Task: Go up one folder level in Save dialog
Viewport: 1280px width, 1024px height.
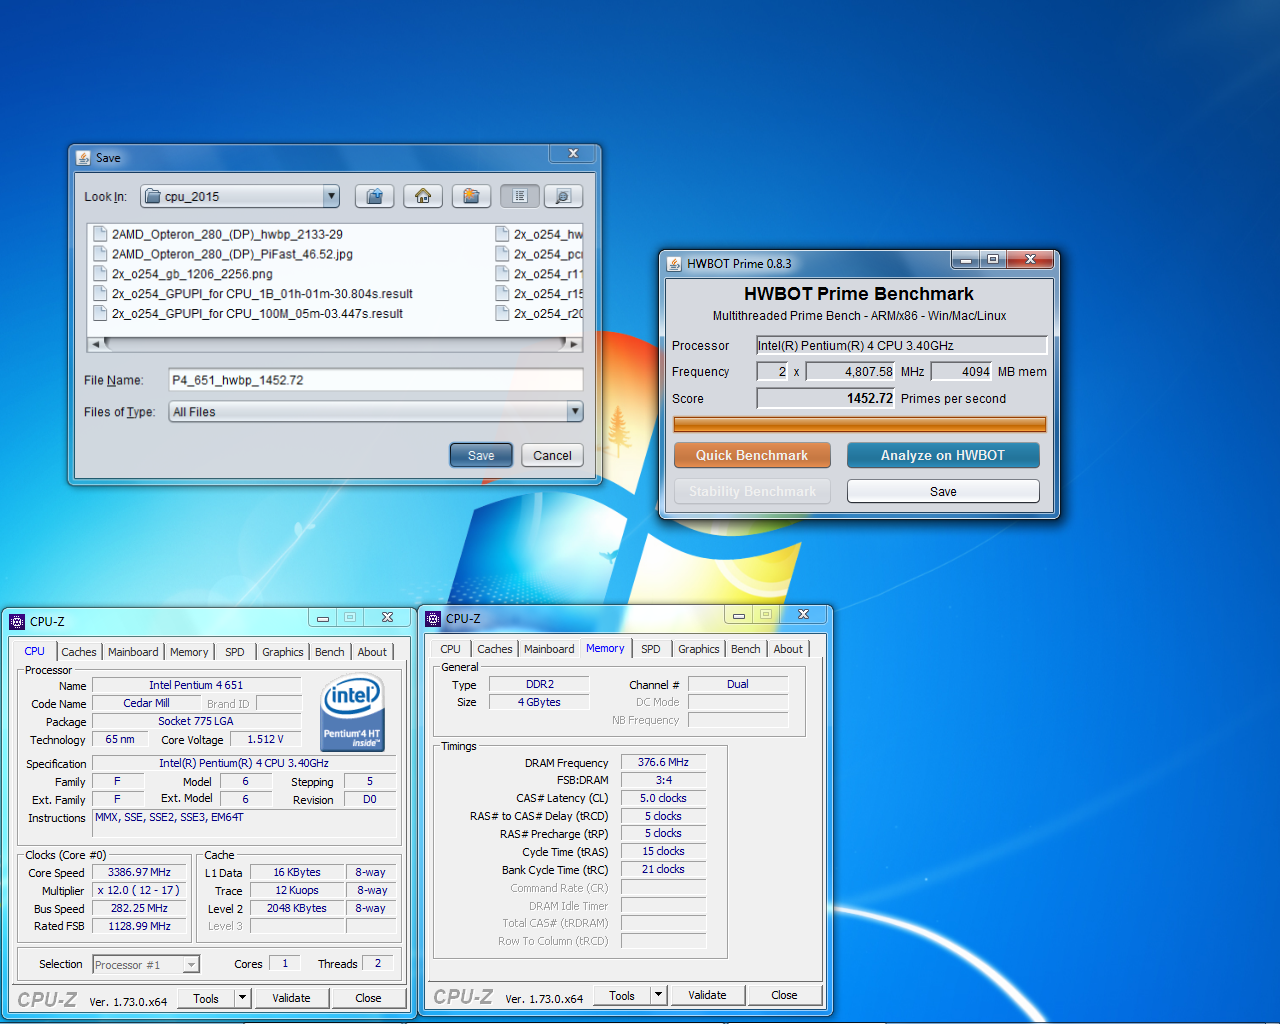Action: pos(374,196)
